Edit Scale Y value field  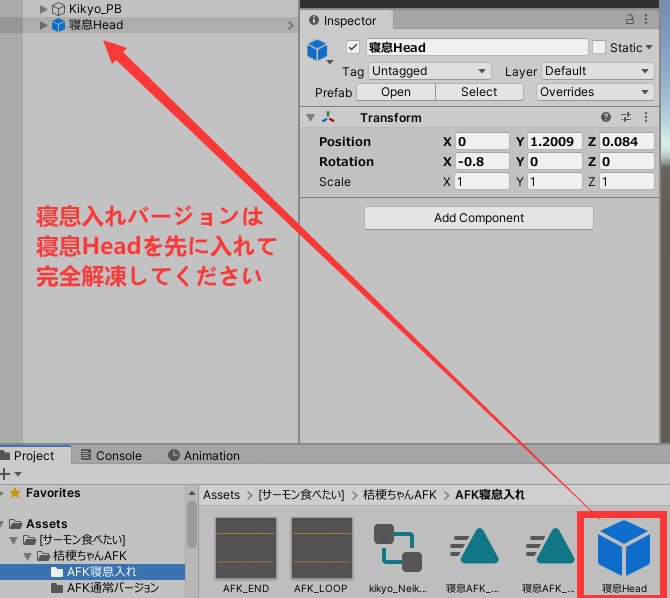(555, 182)
